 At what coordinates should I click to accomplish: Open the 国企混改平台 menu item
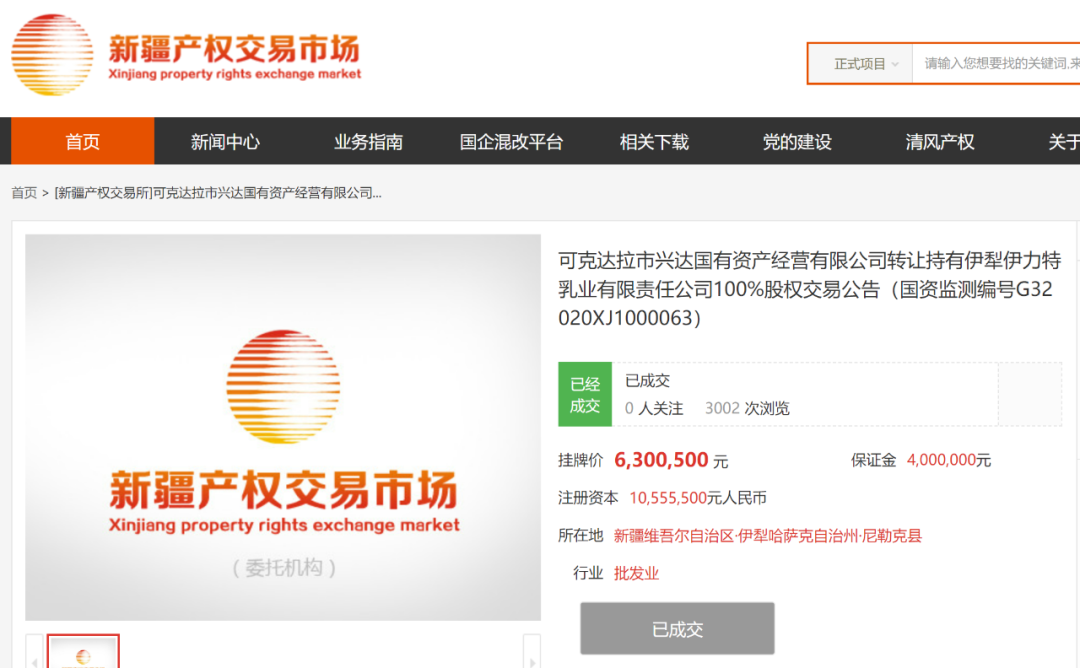point(511,141)
